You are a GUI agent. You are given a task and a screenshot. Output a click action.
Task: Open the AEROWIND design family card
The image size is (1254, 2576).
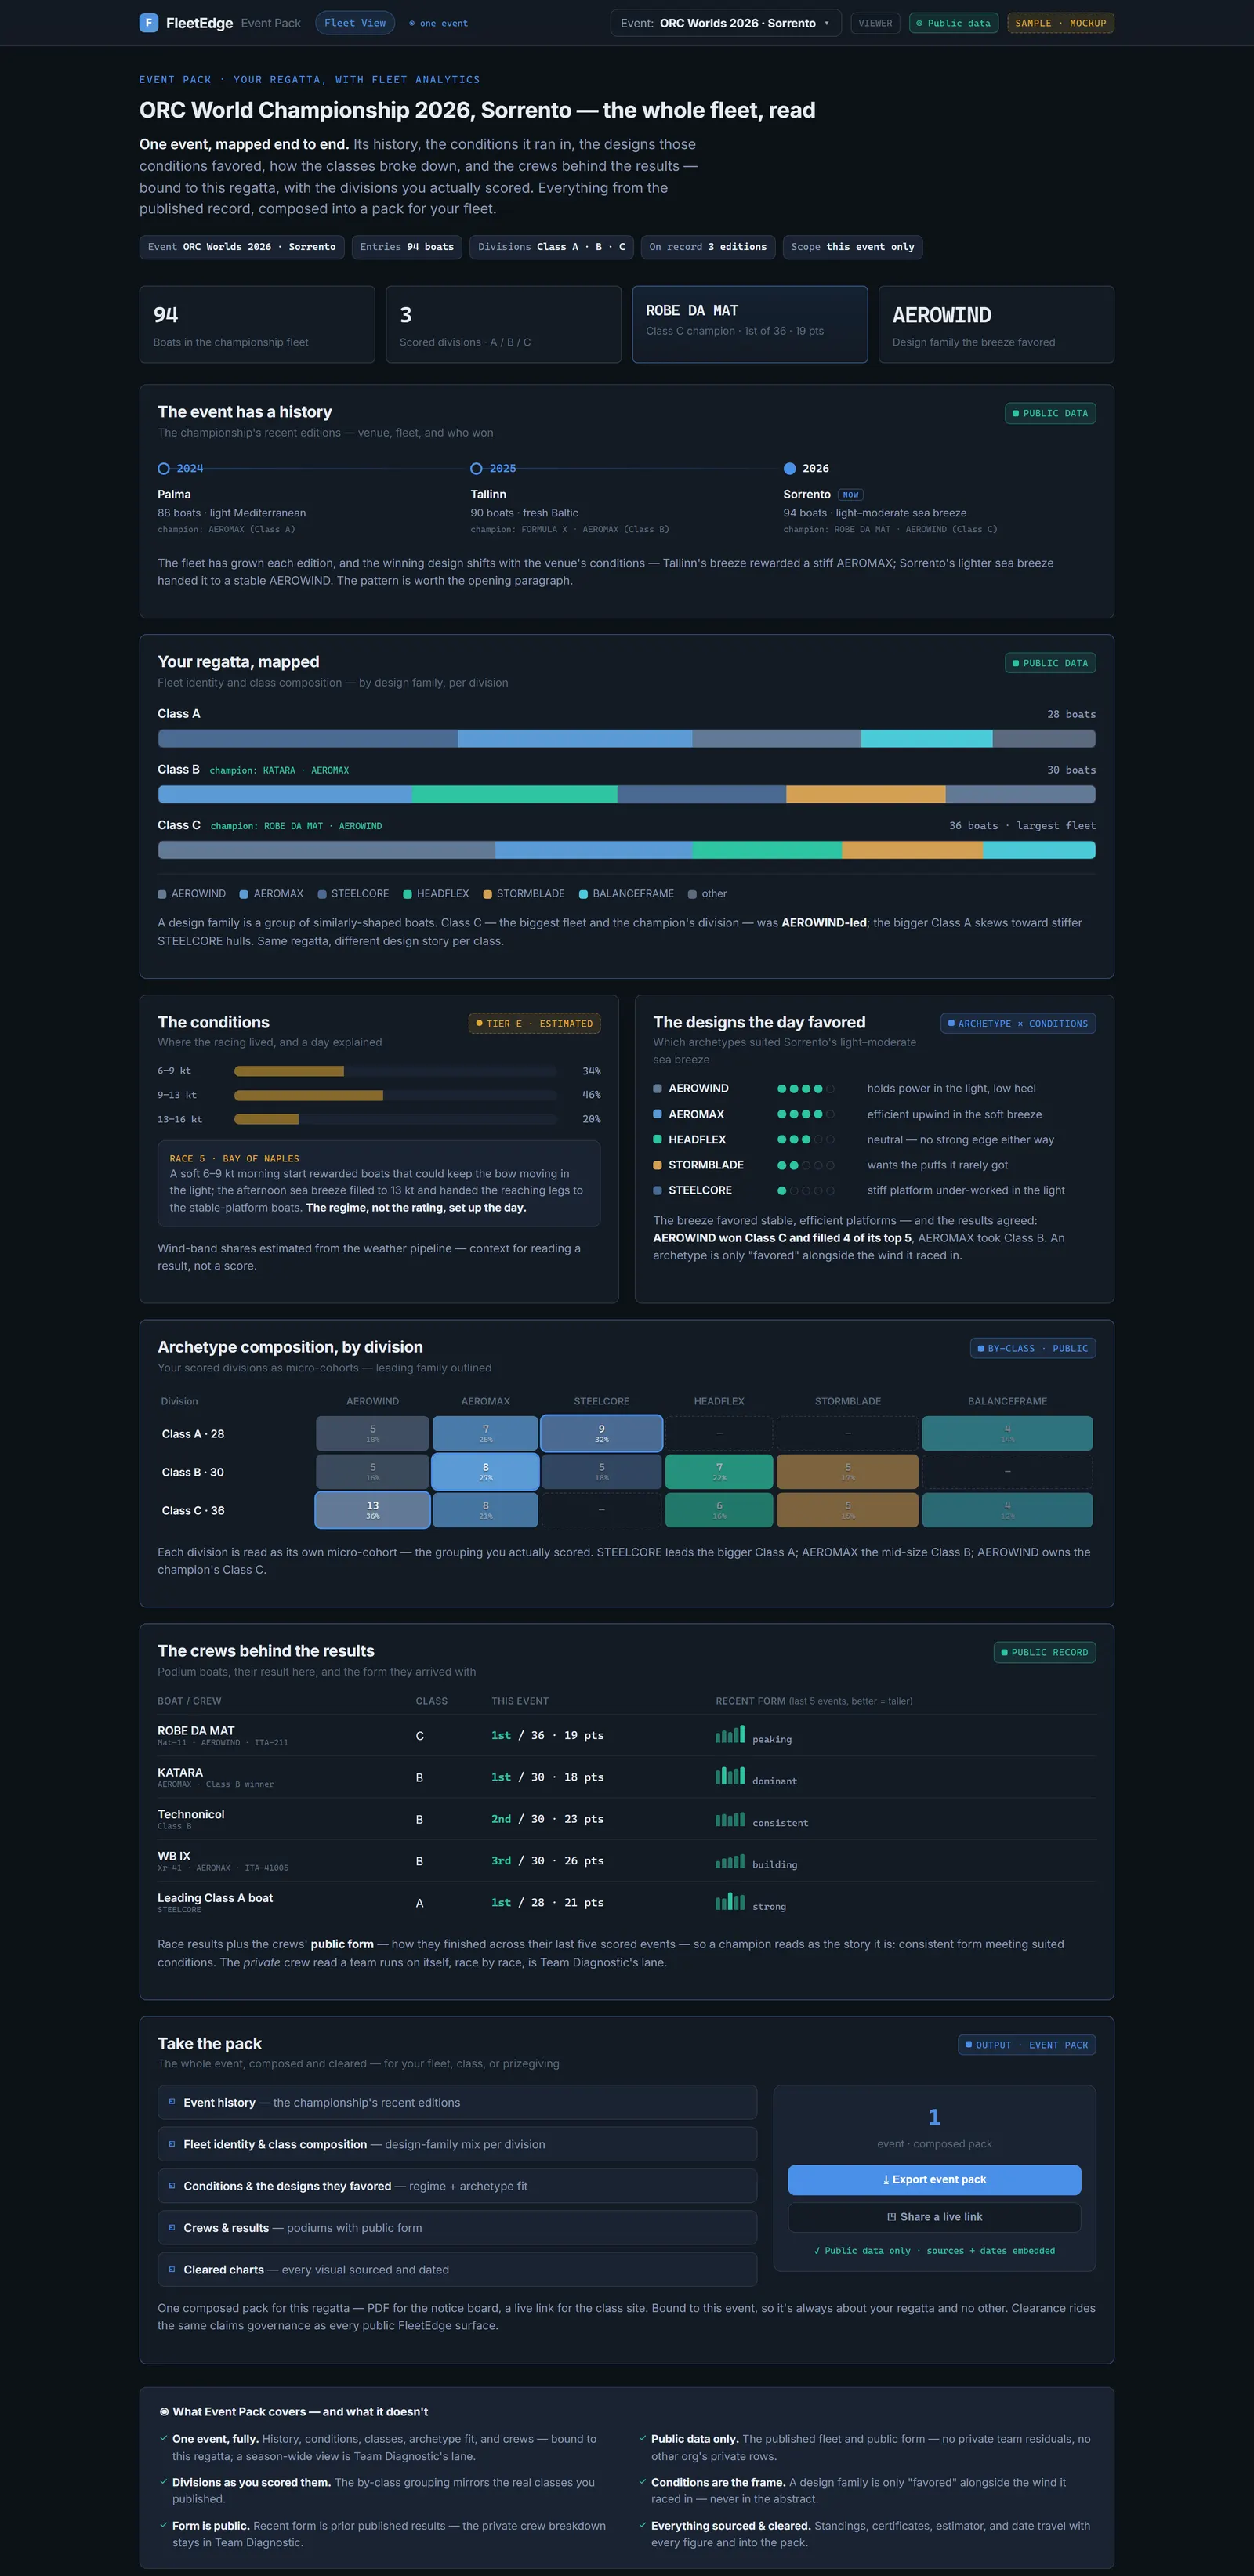(996, 324)
